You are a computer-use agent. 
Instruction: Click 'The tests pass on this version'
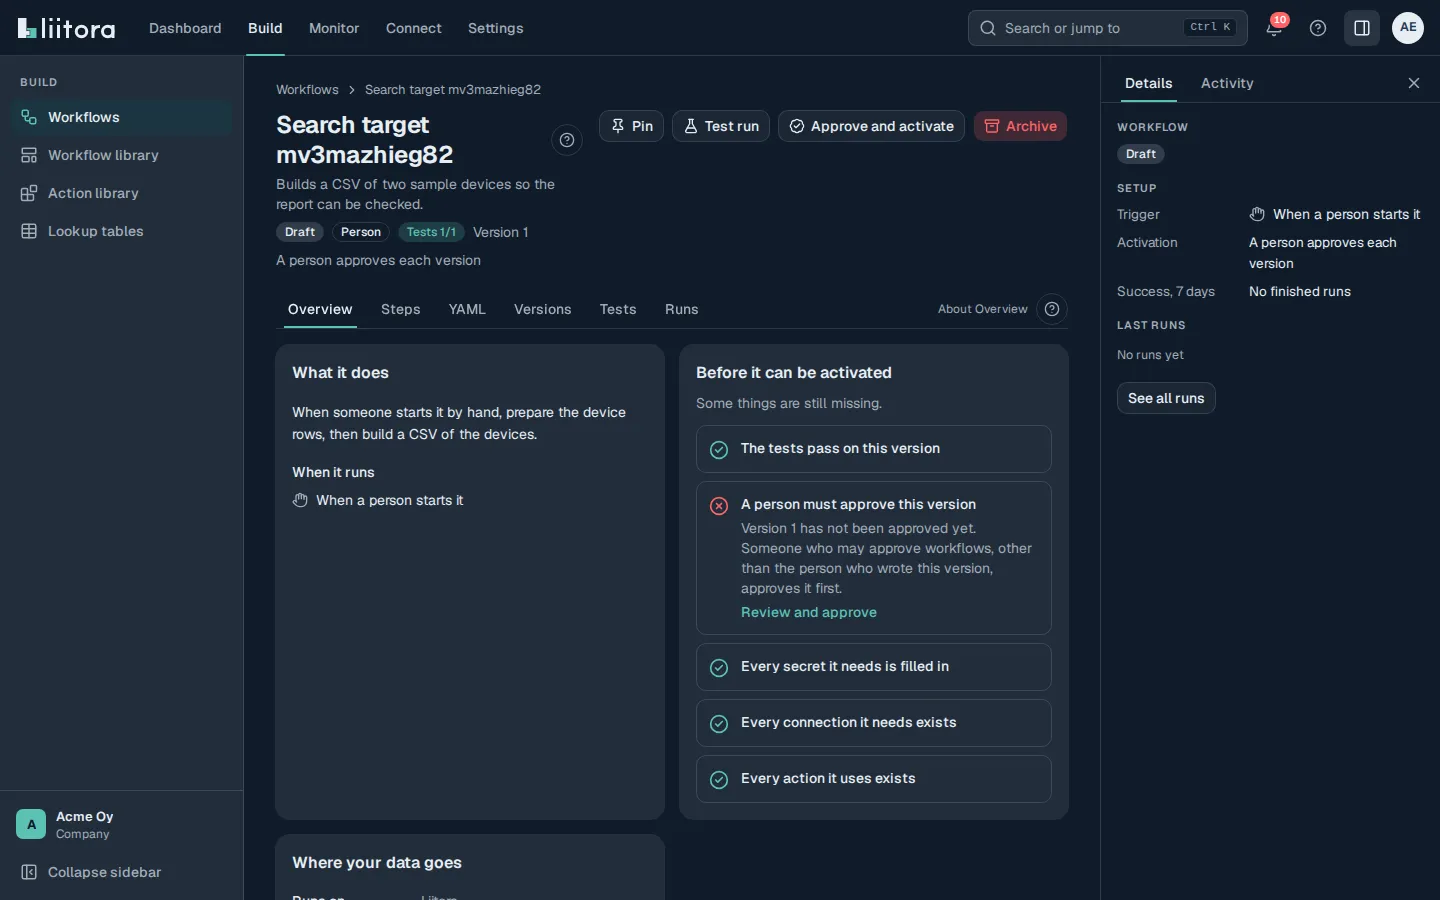click(840, 448)
